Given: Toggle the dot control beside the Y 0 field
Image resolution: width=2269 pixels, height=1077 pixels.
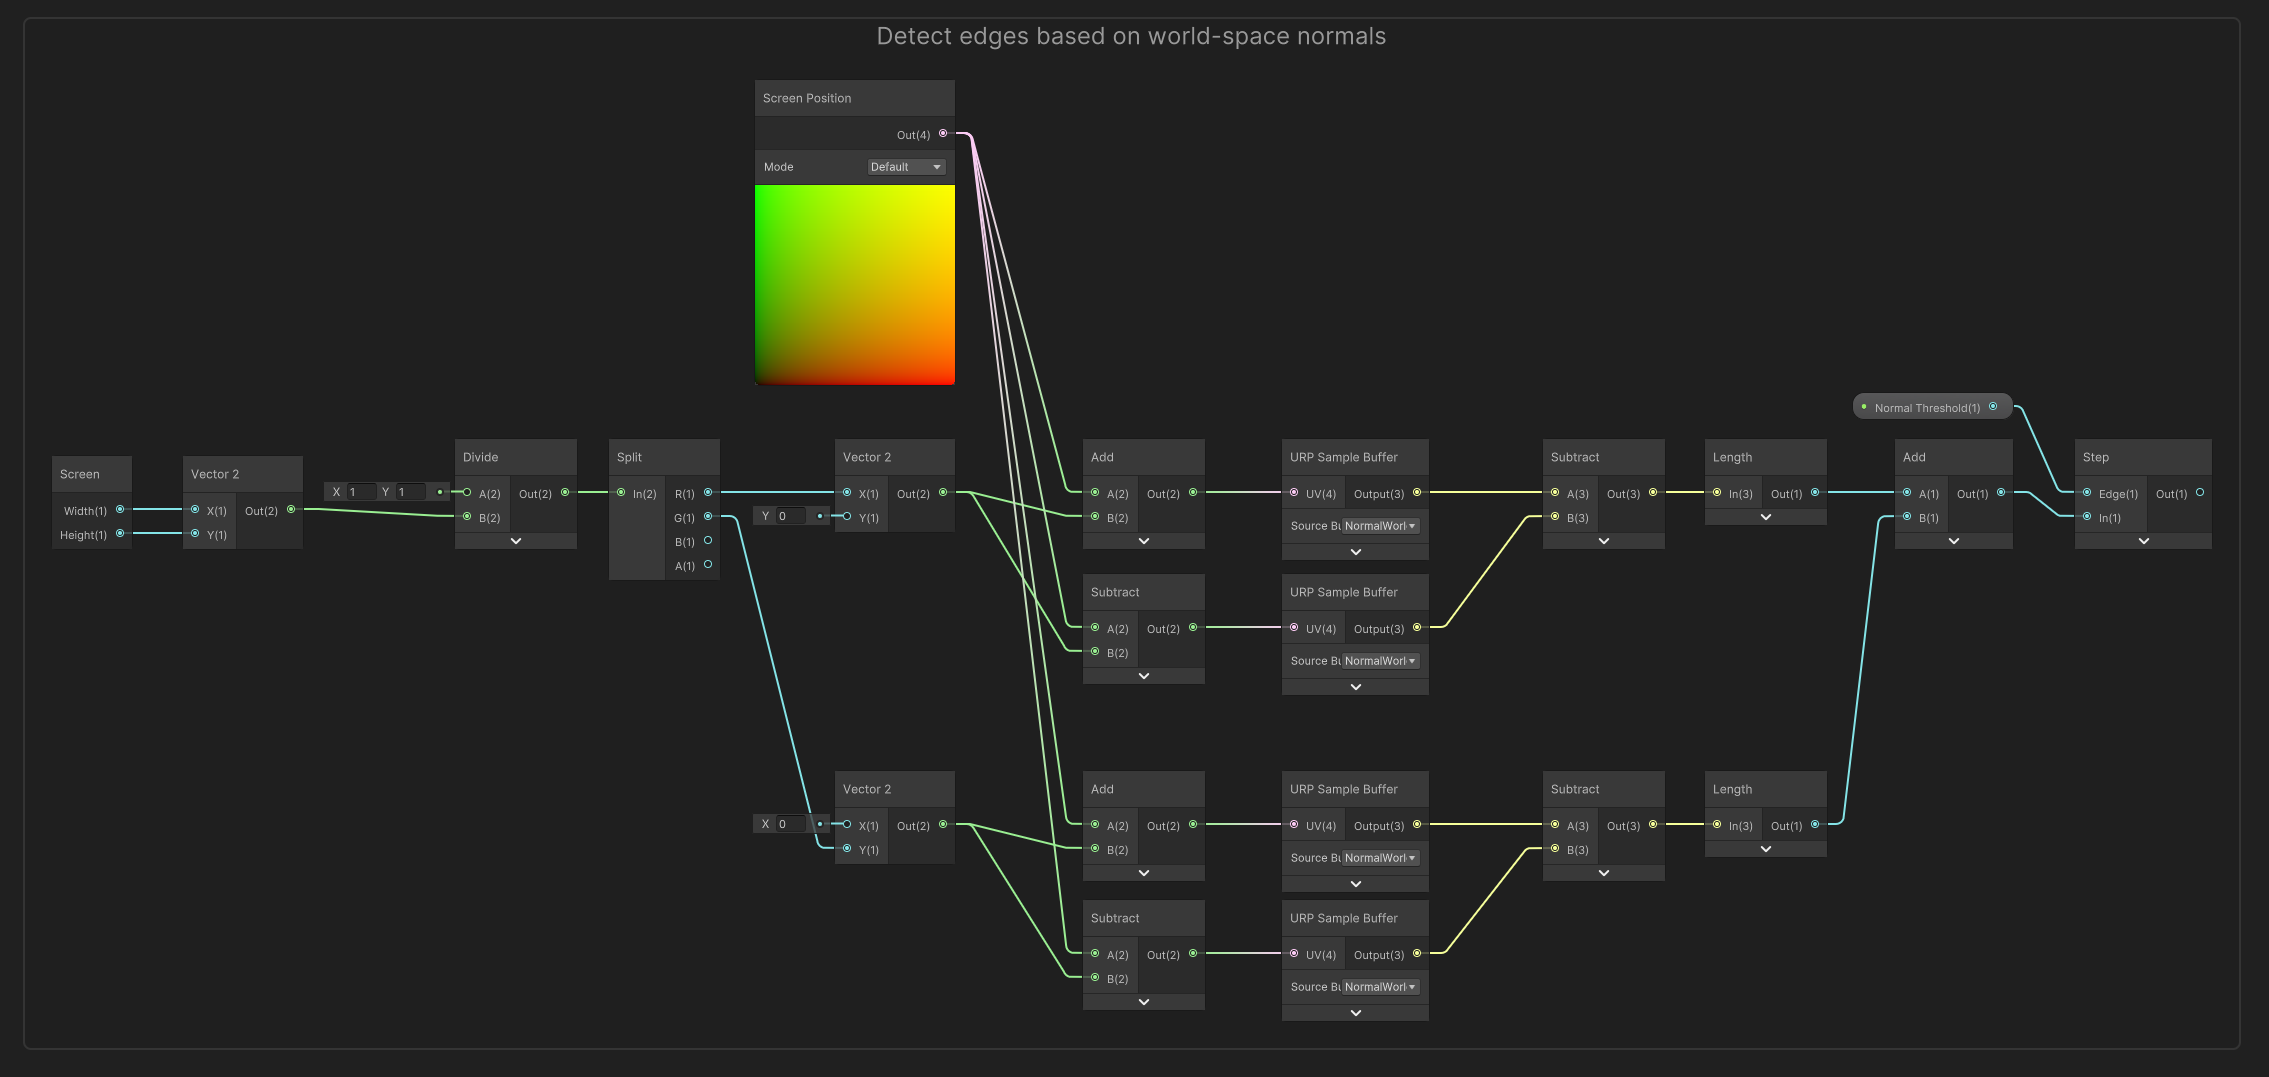Looking at the screenshot, I should (819, 515).
